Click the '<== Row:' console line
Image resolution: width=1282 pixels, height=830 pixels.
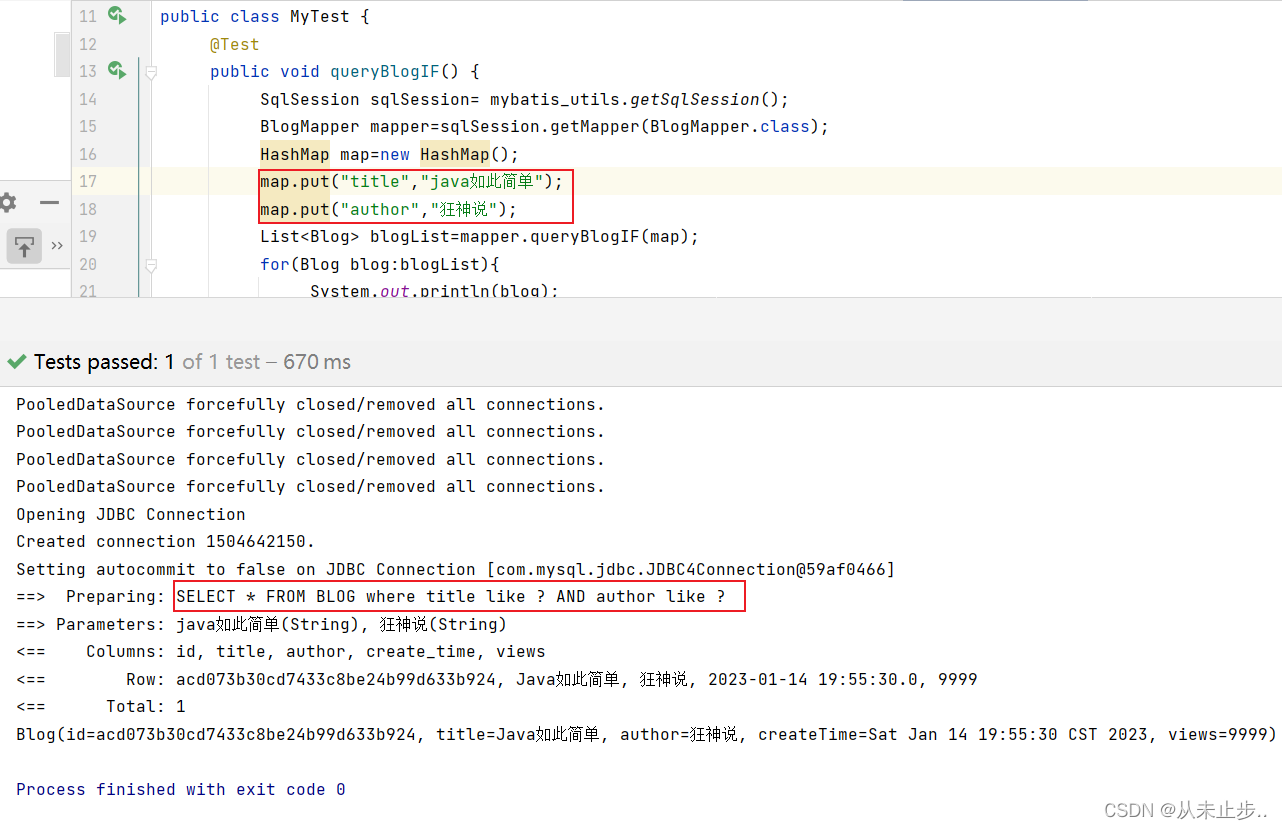[x=497, y=679]
